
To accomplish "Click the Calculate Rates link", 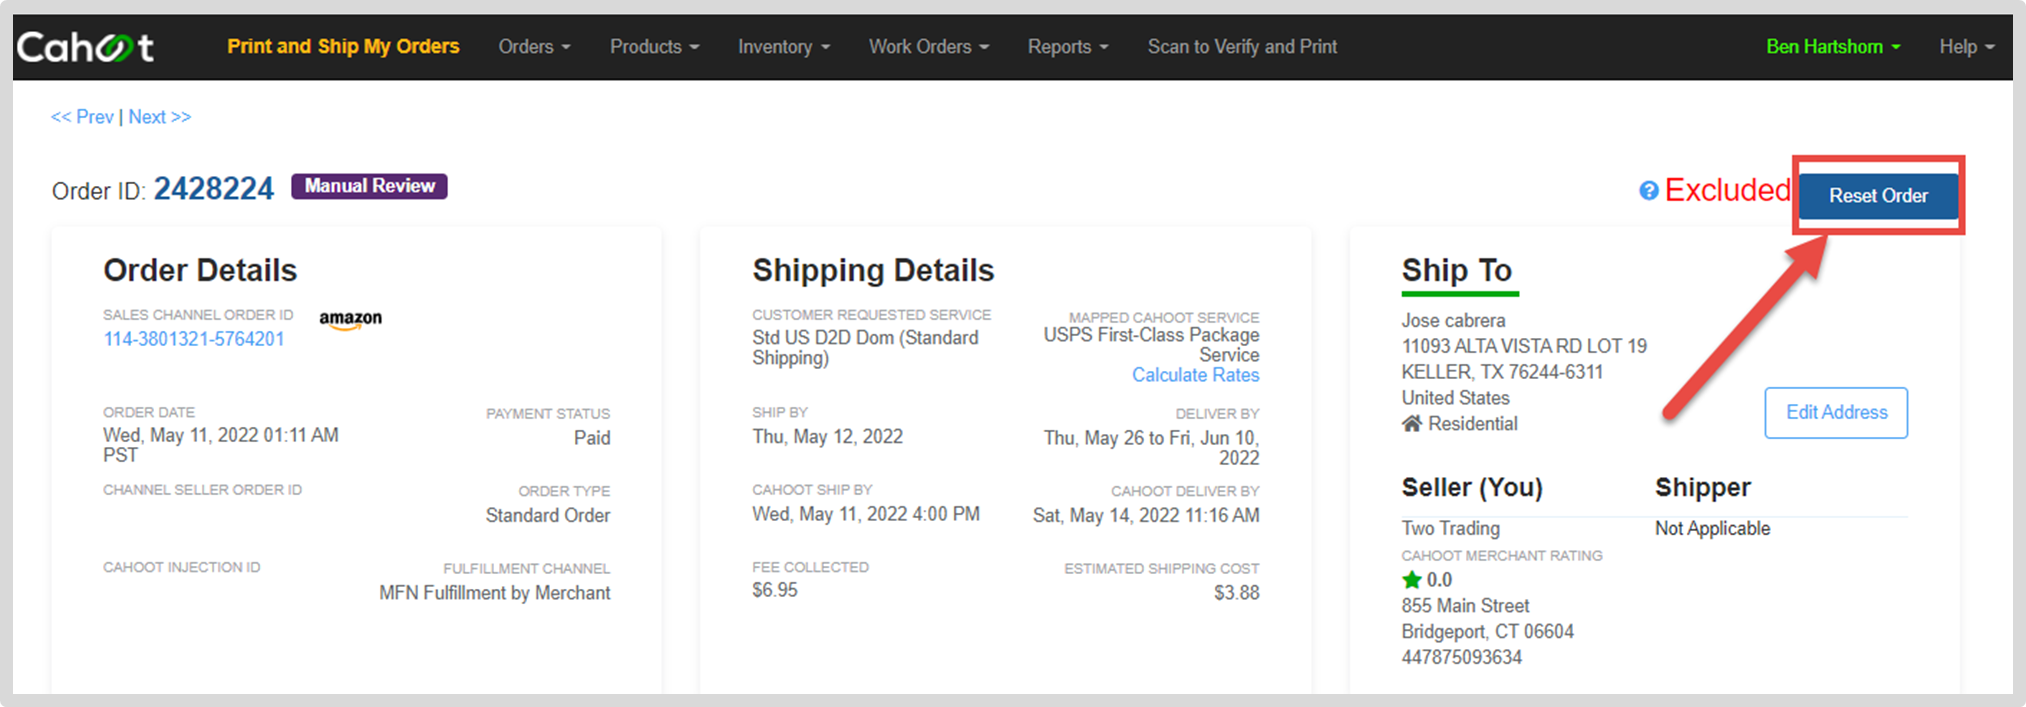I will point(1195,375).
